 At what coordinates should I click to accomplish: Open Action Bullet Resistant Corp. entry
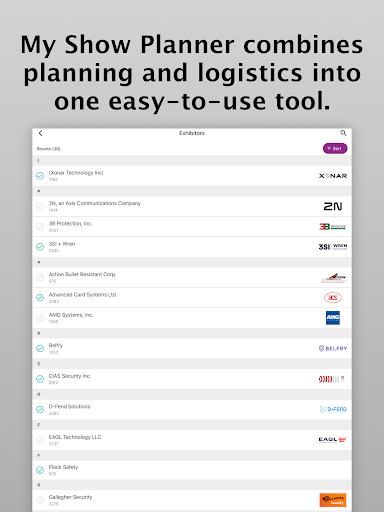pos(192,277)
